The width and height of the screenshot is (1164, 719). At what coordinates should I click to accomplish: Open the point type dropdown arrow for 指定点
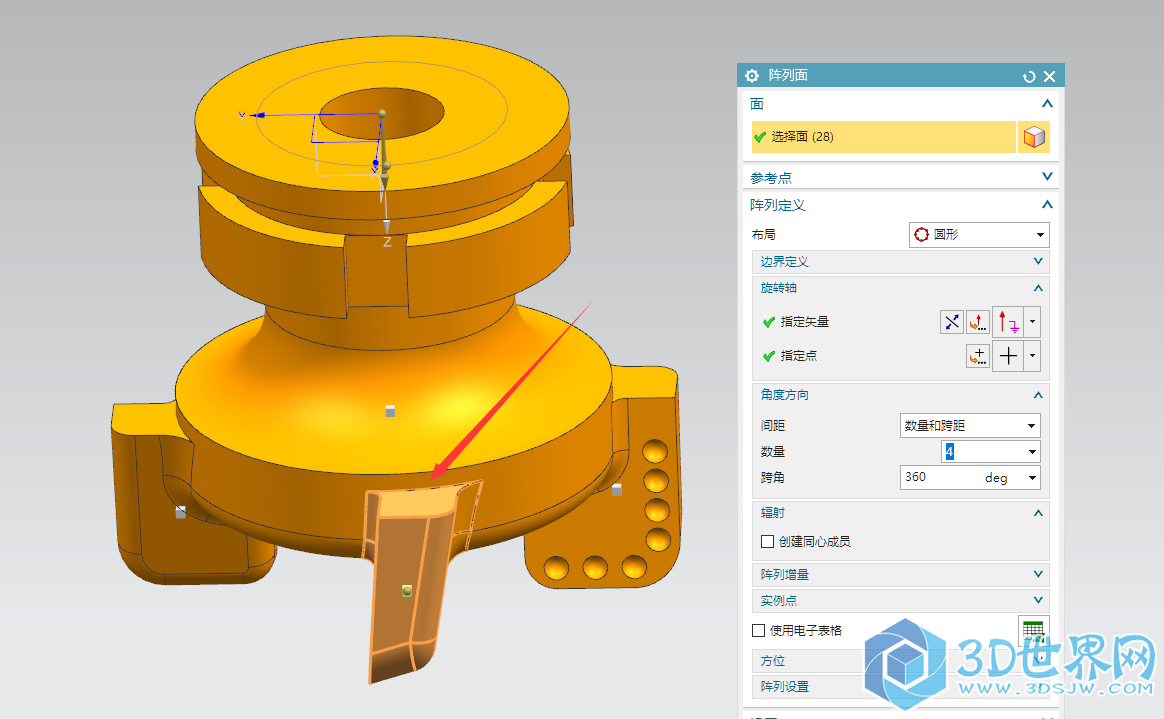point(1033,356)
